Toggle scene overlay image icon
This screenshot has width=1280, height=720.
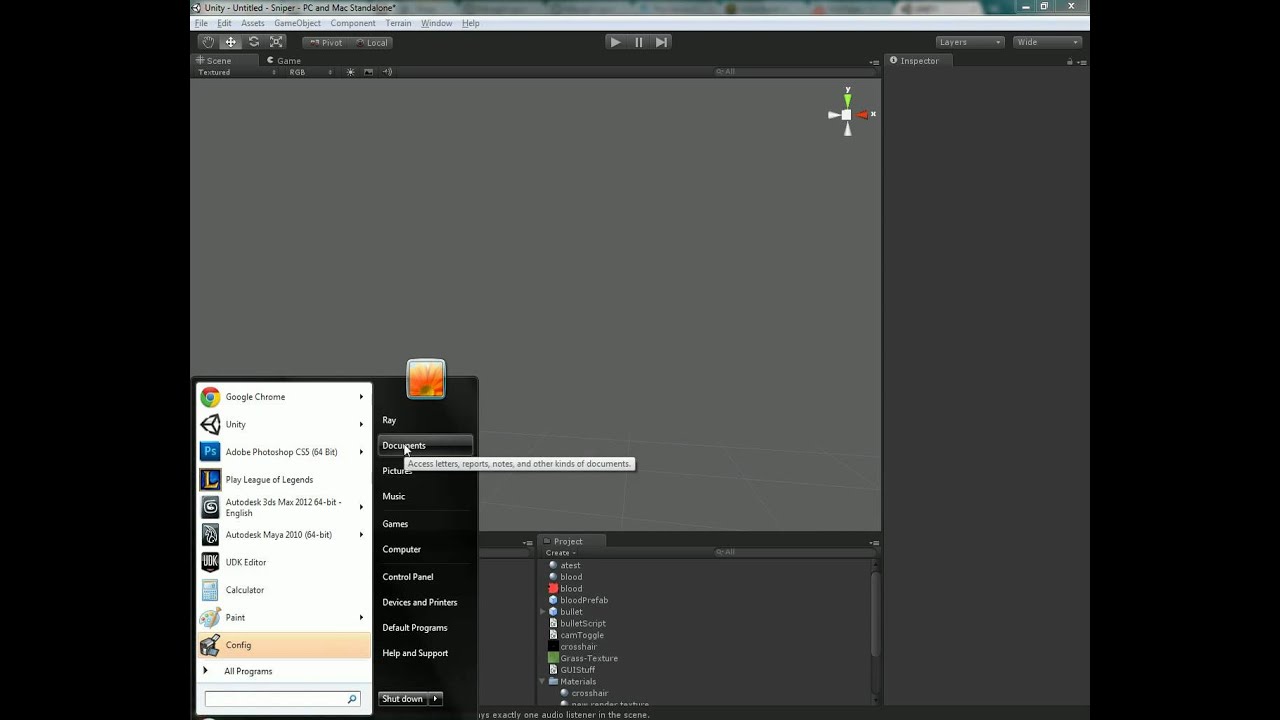click(368, 72)
